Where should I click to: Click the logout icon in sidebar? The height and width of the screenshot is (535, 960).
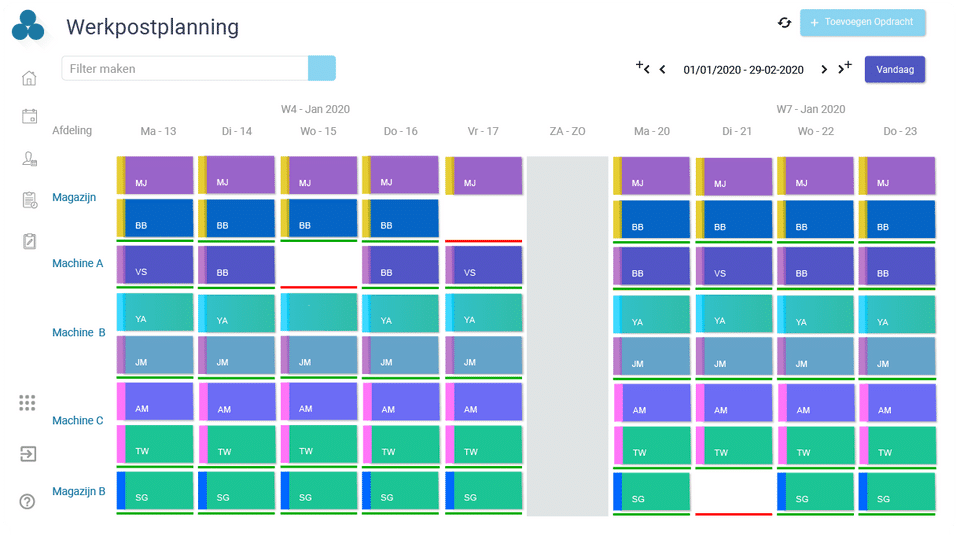tap(28, 454)
